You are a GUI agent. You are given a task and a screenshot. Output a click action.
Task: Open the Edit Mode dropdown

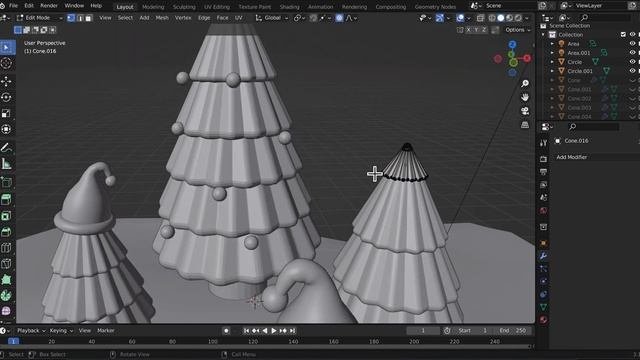[x=40, y=18]
